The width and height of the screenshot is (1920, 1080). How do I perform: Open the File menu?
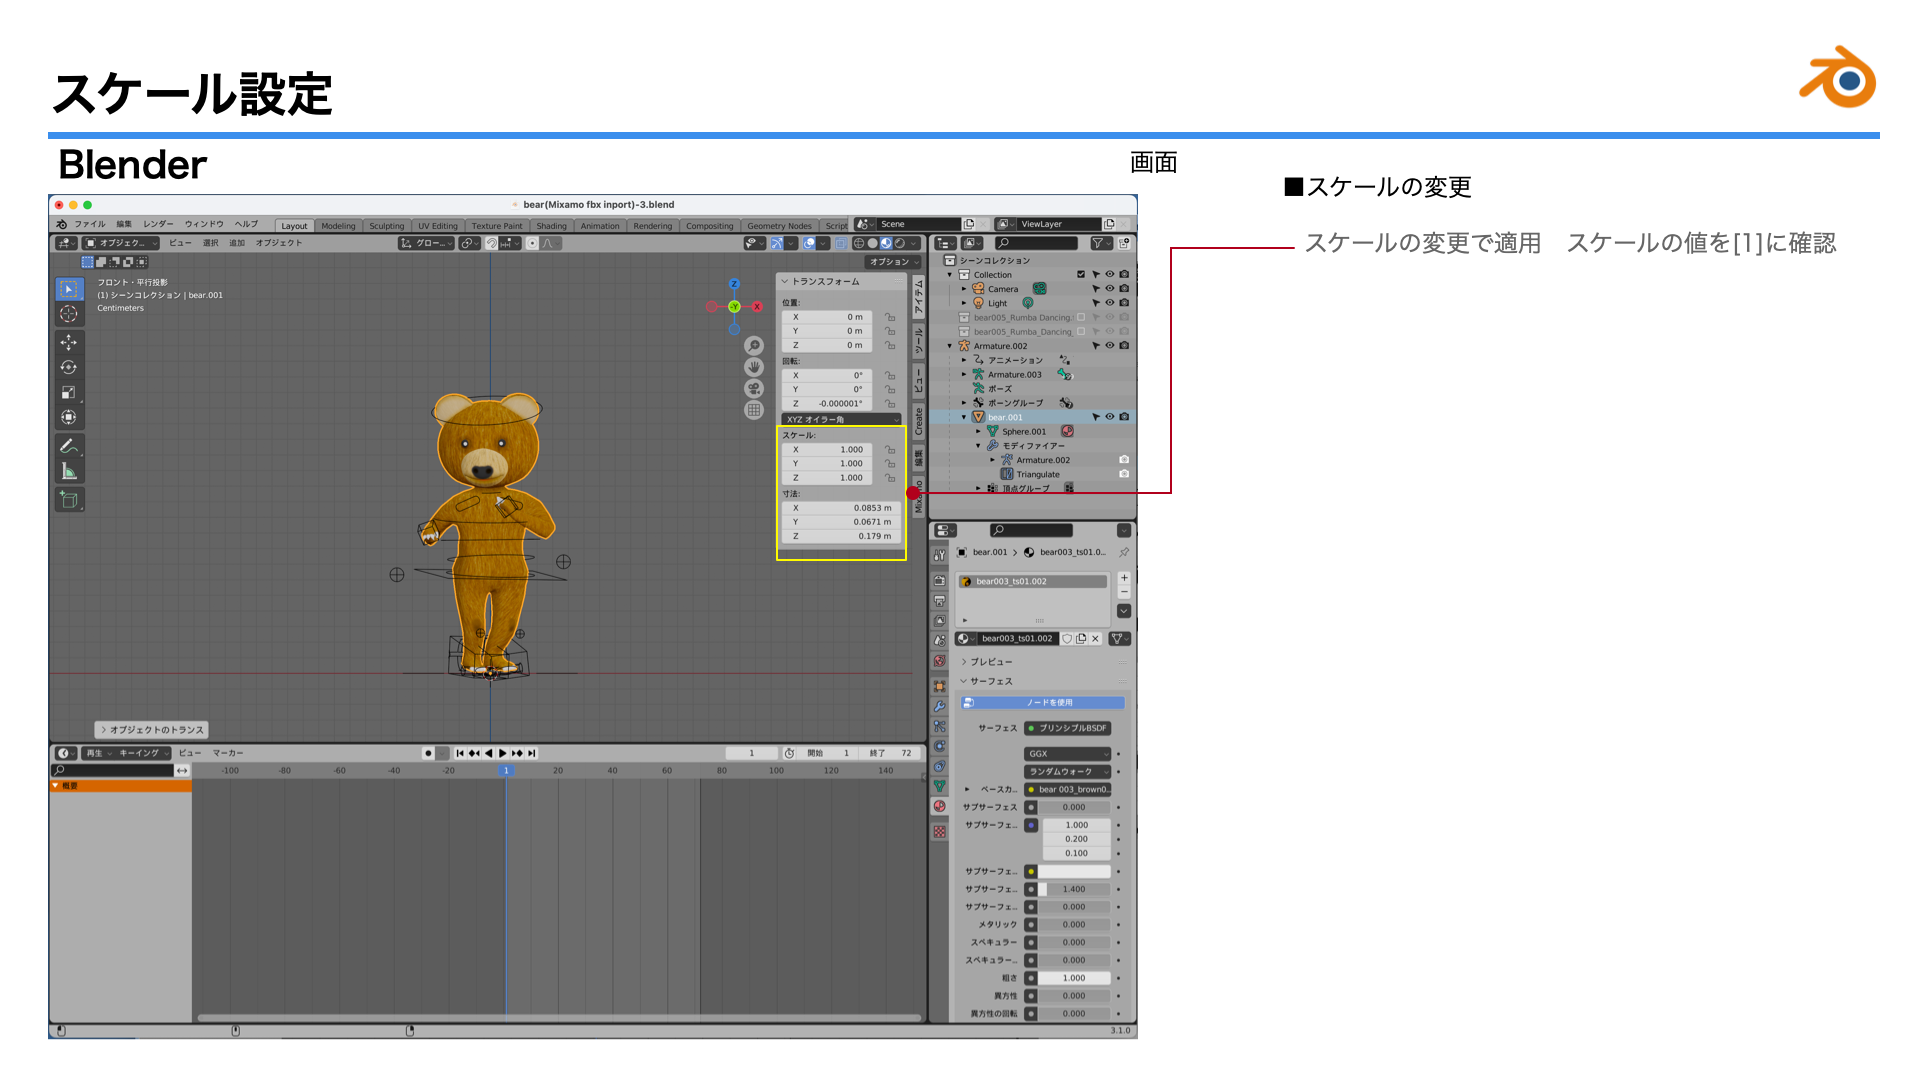[x=89, y=224]
